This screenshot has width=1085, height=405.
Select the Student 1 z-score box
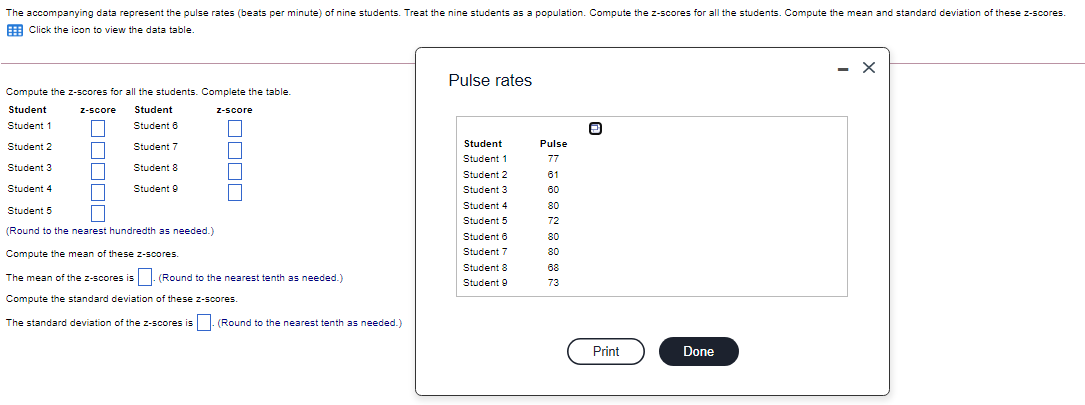tap(99, 128)
